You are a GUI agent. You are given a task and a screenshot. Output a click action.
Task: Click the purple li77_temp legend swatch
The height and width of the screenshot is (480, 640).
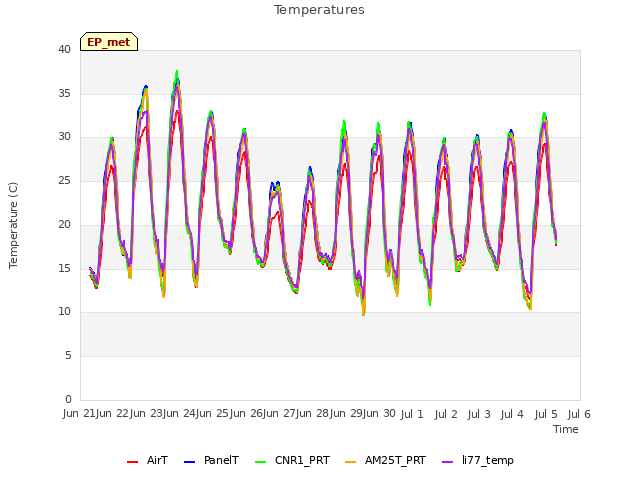pyautogui.click(x=447, y=462)
